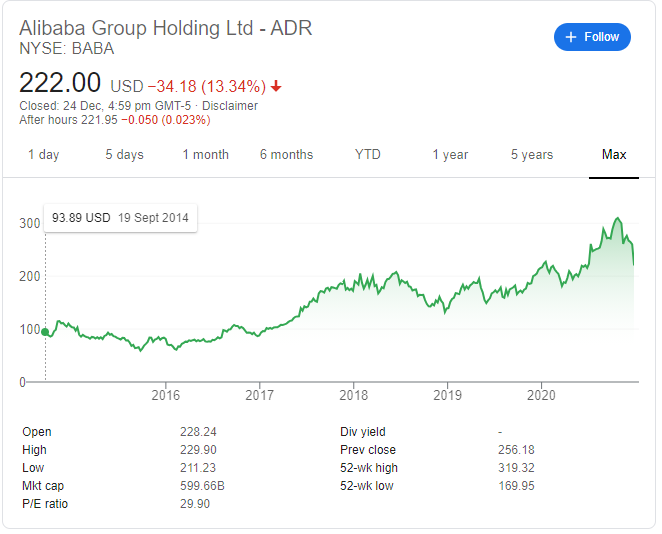Click the Mkt cap value 599.66B
This screenshot has height=534, width=662.
(x=202, y=486)
